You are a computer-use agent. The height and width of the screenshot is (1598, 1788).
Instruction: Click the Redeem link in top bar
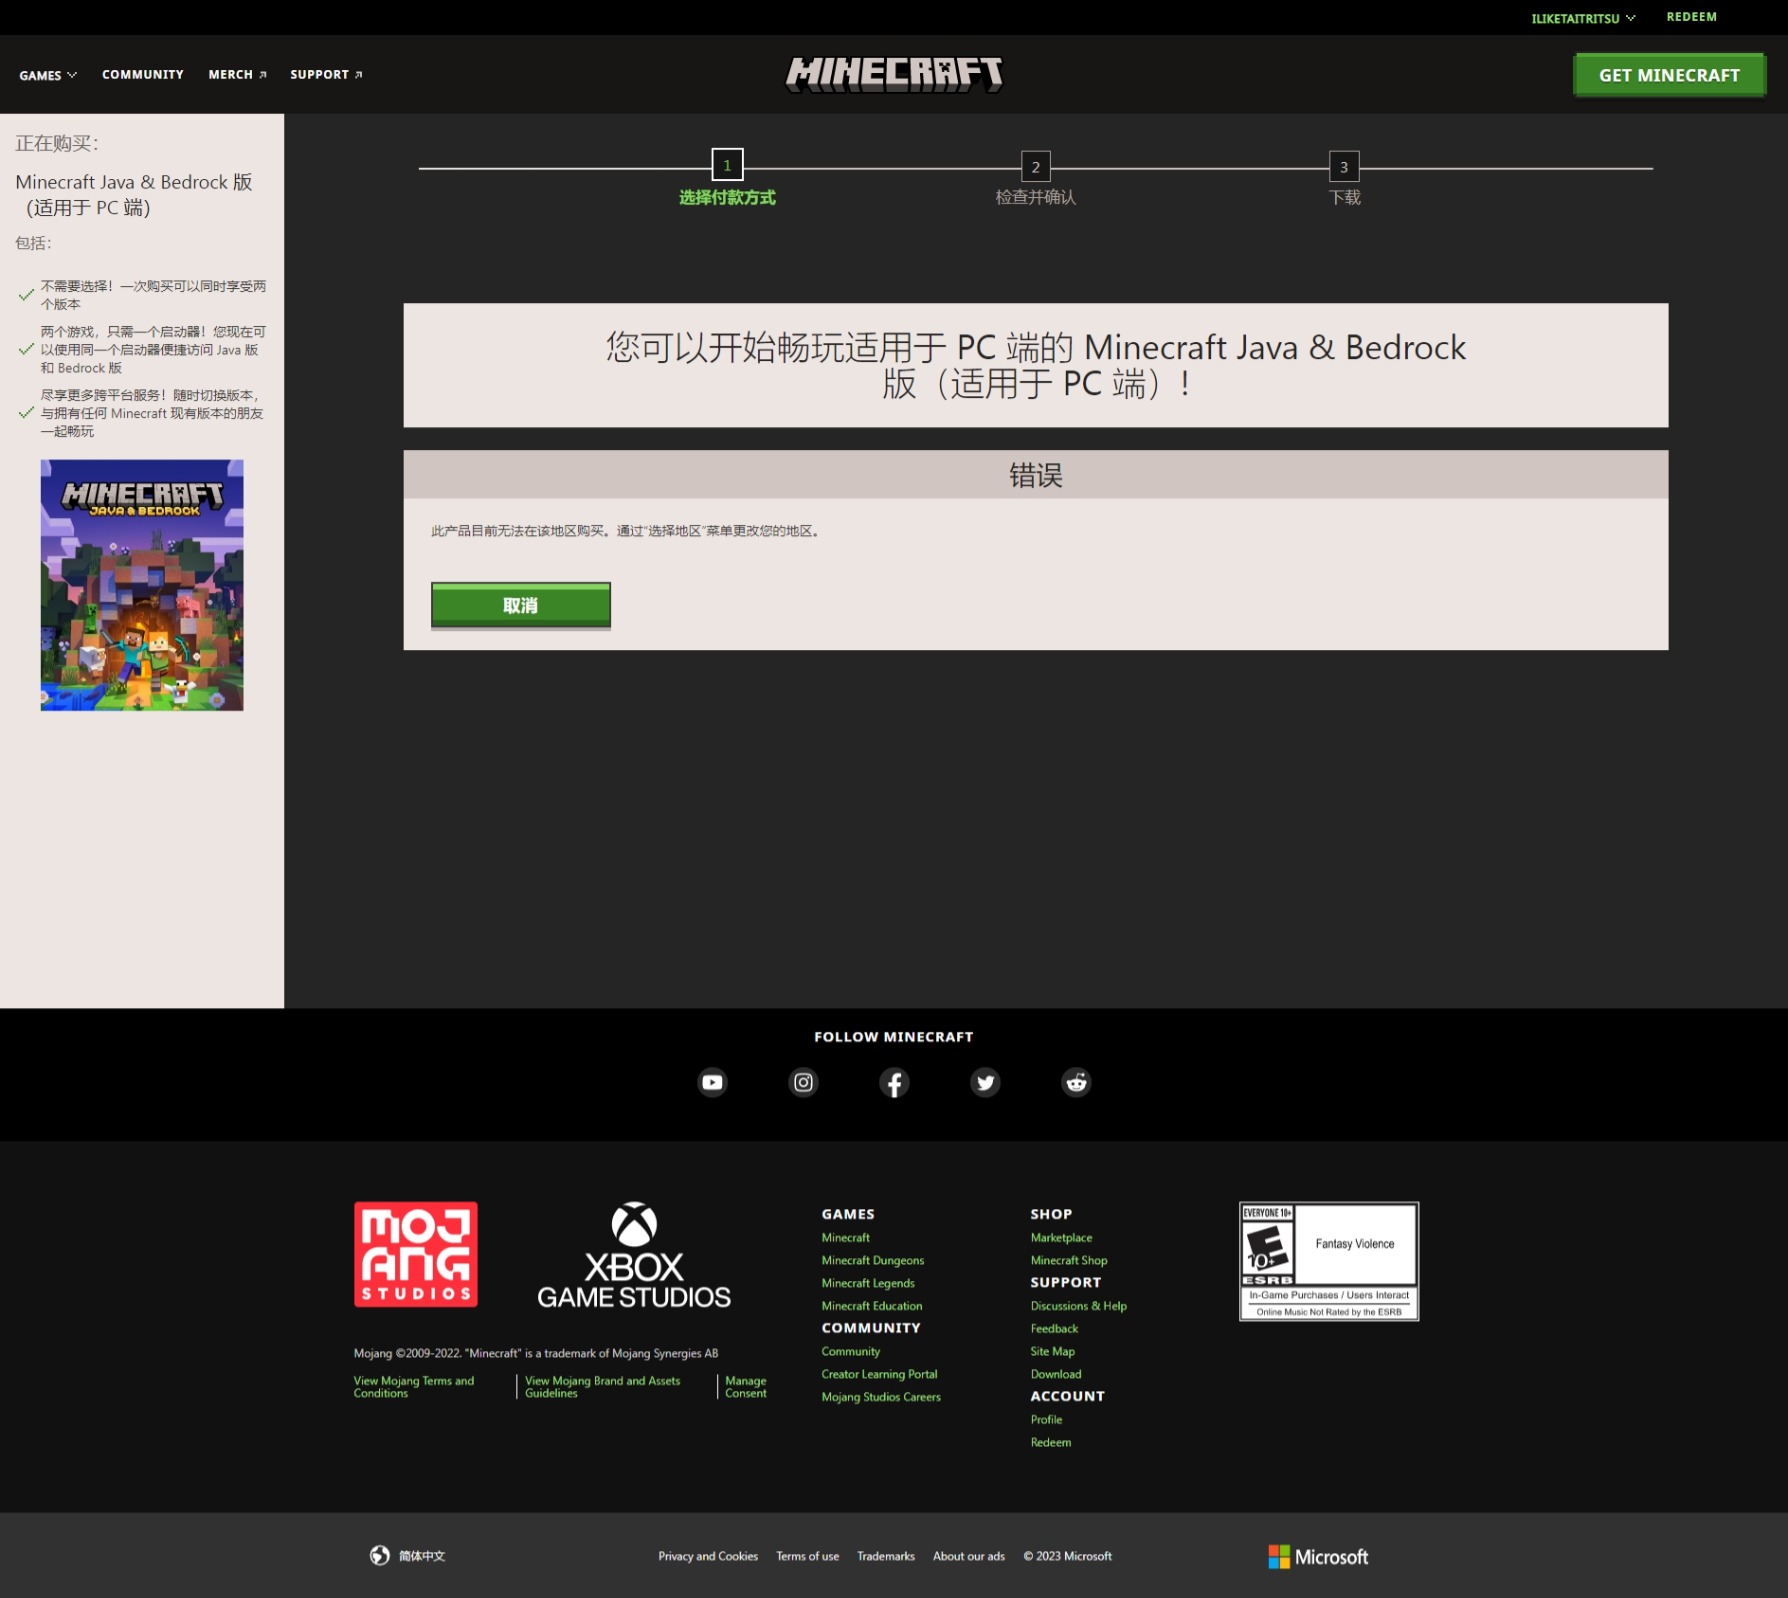pyautogui.click(x=1691, y=17)
